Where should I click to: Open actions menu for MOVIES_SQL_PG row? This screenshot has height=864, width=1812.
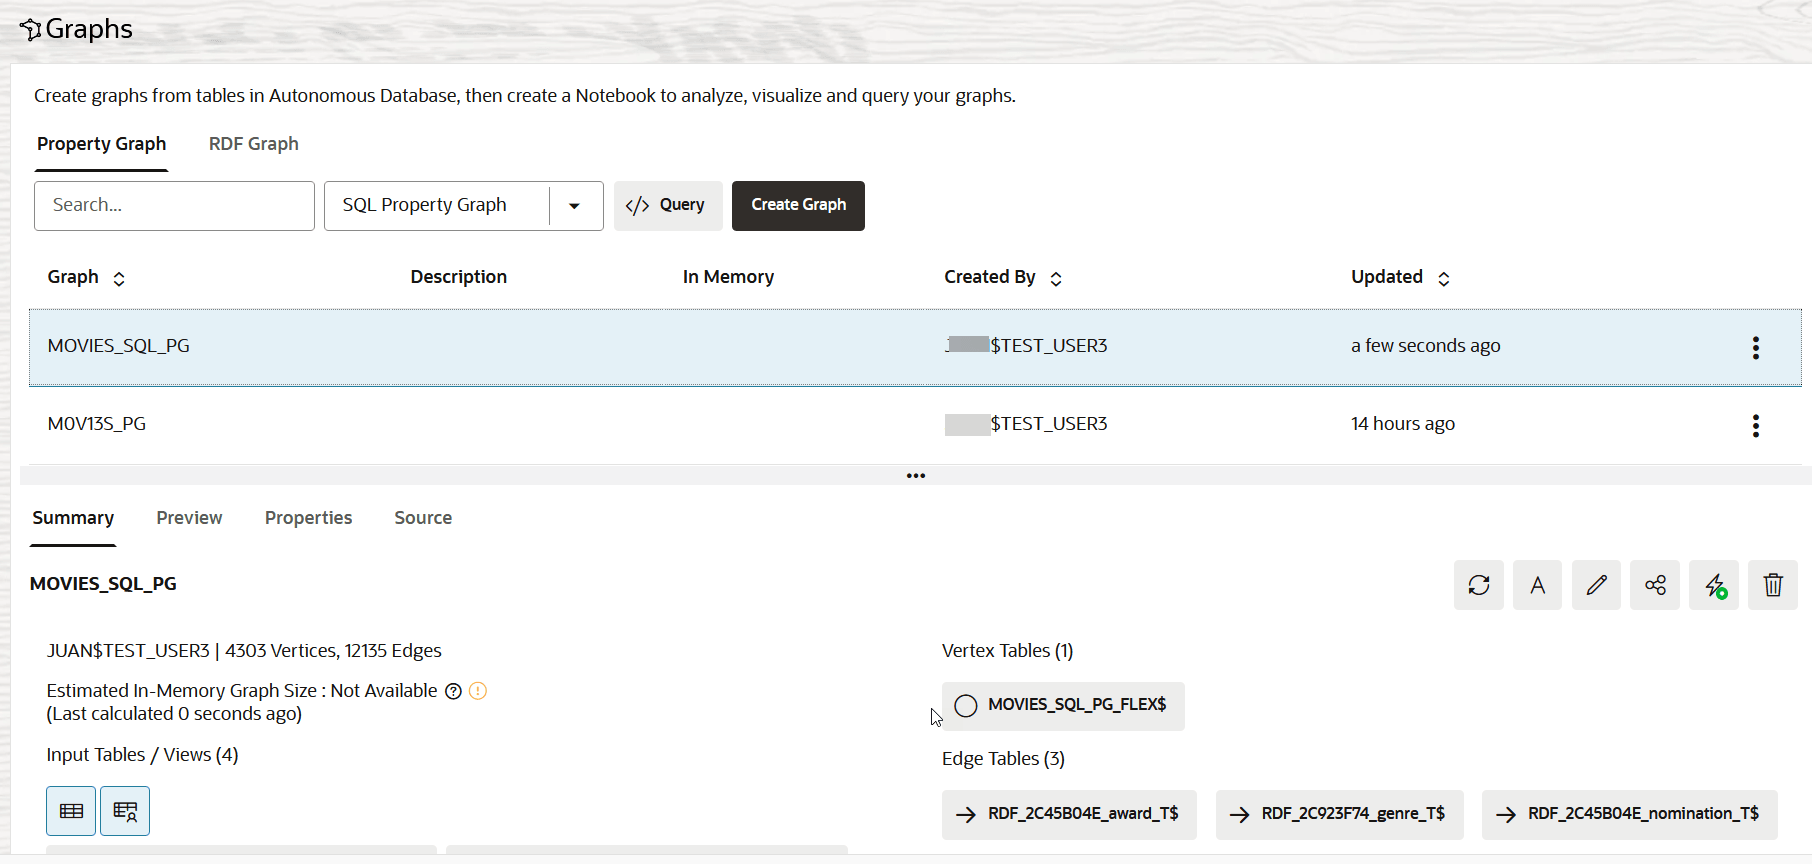(1756, 347)
